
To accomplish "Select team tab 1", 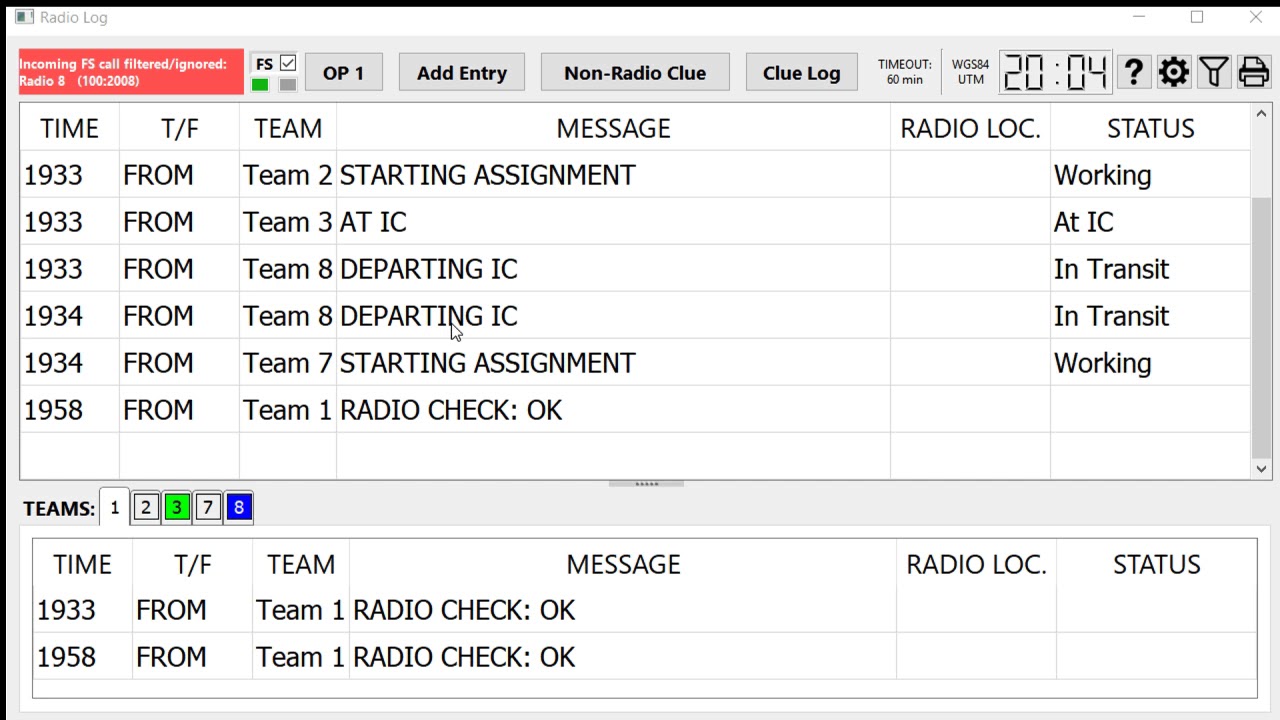I will point(114,508).
